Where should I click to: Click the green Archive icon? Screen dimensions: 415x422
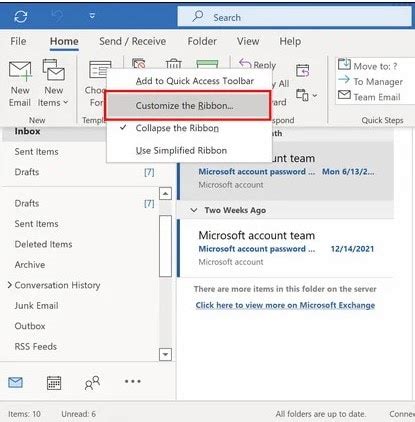tap(207, 64)
